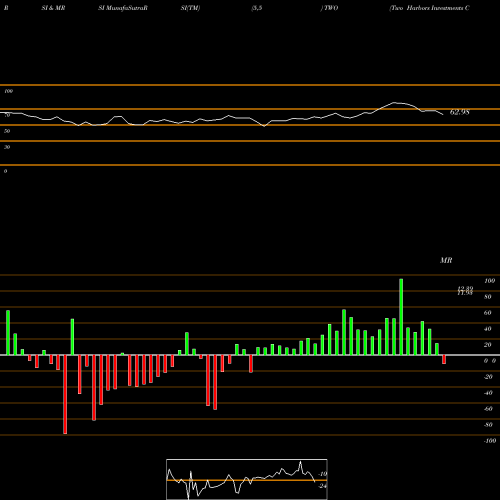500x500 pixels.
Task: Click the -24 value in mini chart
Action: pos(322,486)
